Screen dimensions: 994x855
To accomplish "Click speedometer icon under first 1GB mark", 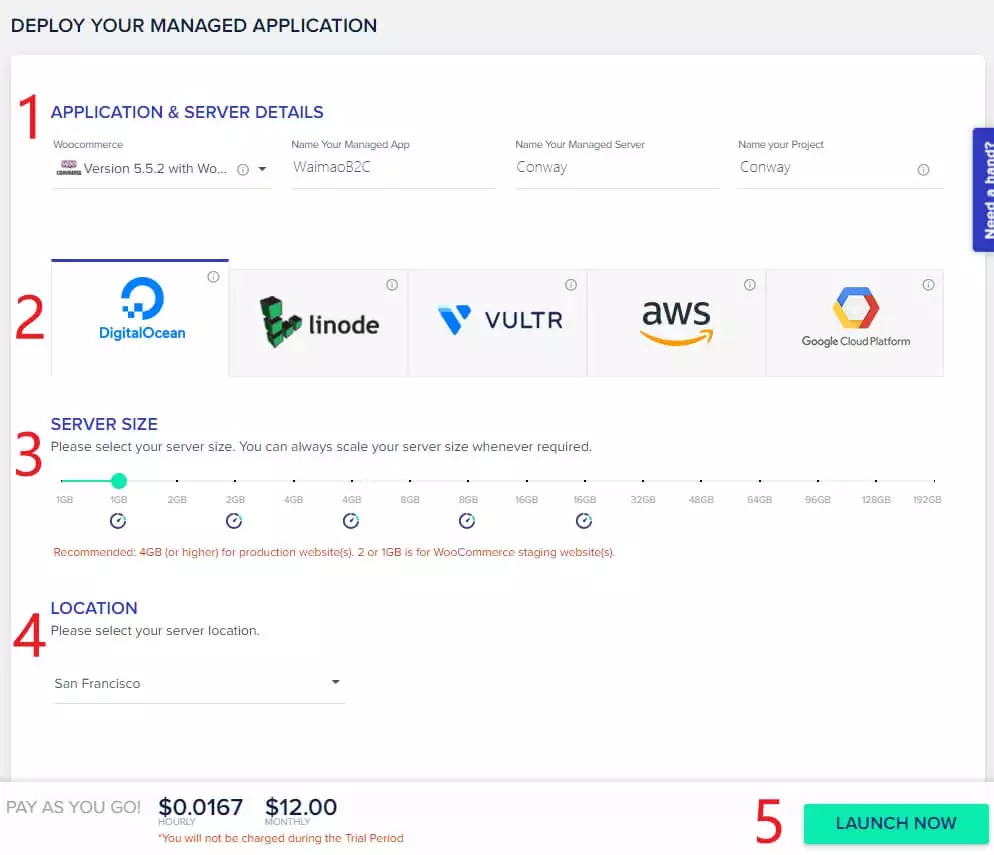I will 118,521.
